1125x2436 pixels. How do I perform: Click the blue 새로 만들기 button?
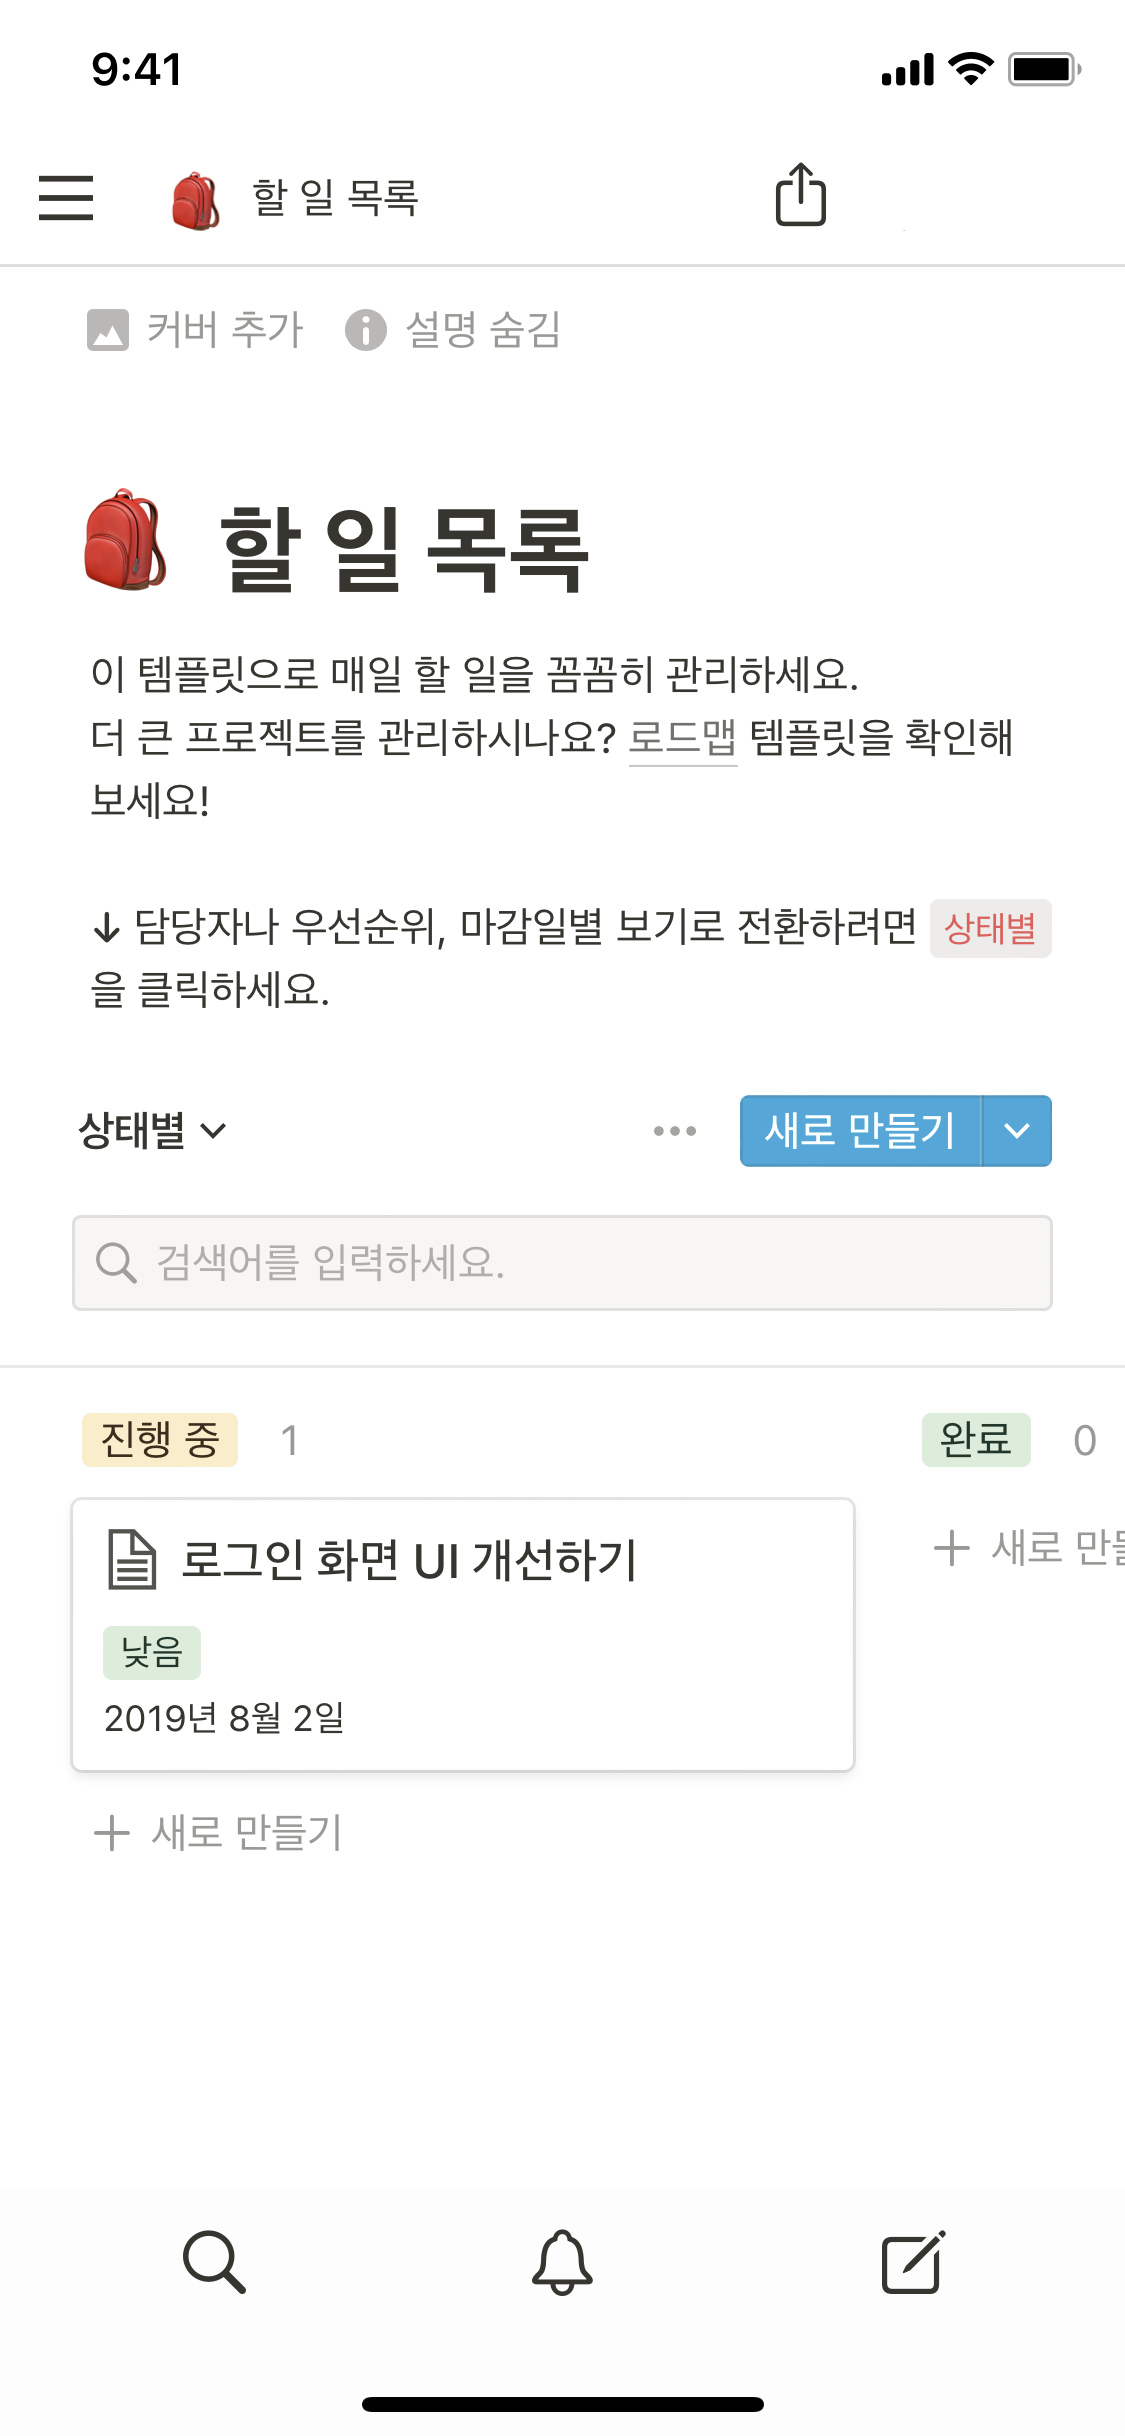tap(860, 1131)
